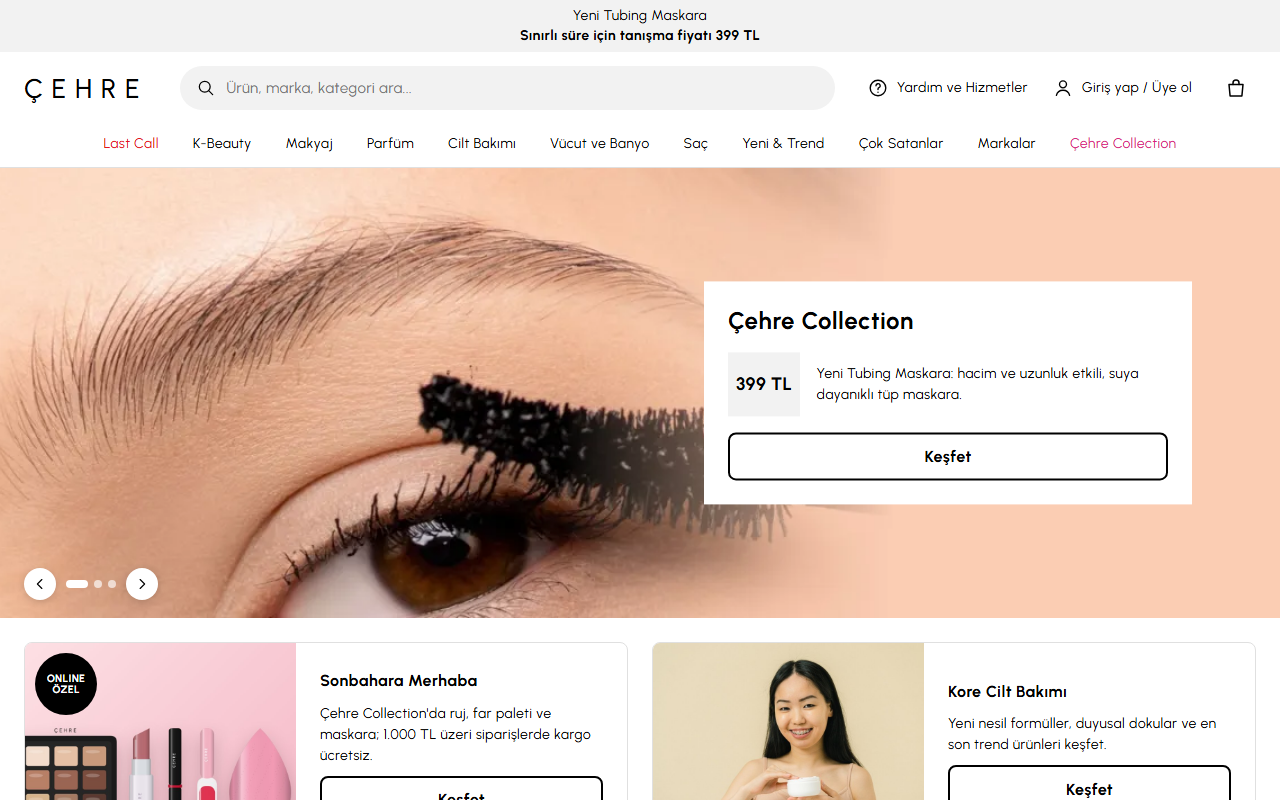1280x800 pixels.
Task: Open the Yeni & Trend menu
Action: click(783, 143)
